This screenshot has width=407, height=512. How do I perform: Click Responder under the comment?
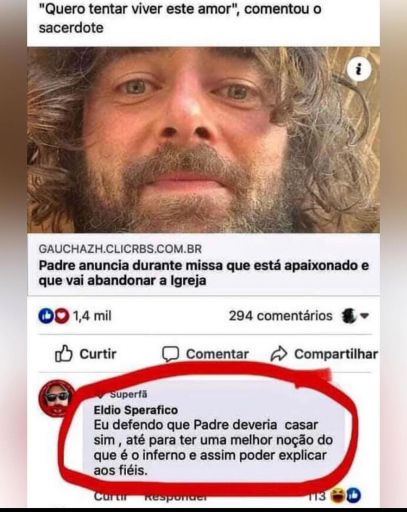pyautogui.click(x=176, y=497)
